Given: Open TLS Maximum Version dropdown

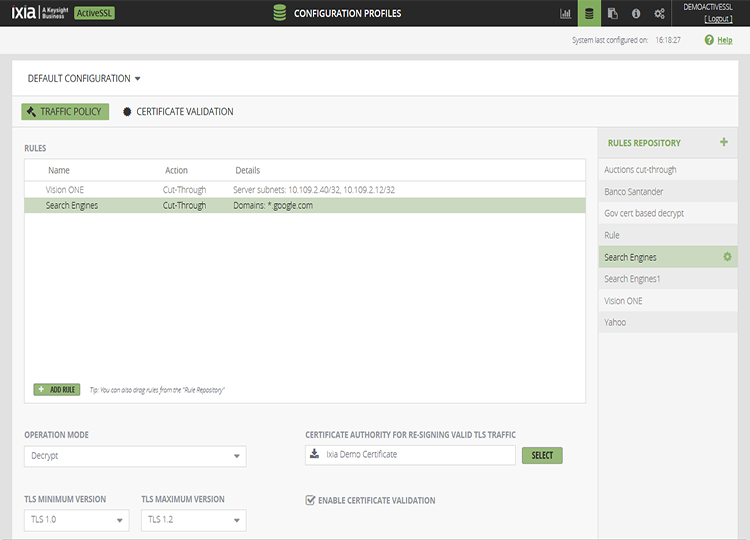Looking at the screenshot, I should coord(193,520).
